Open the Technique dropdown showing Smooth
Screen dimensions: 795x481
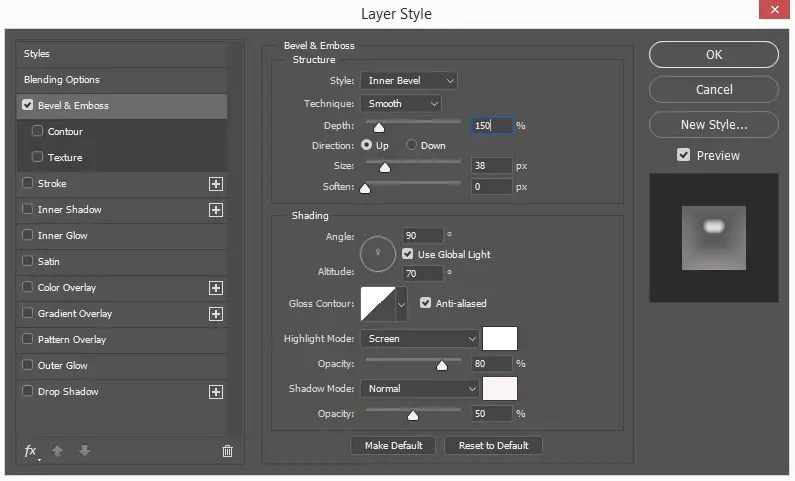point(401,103)
